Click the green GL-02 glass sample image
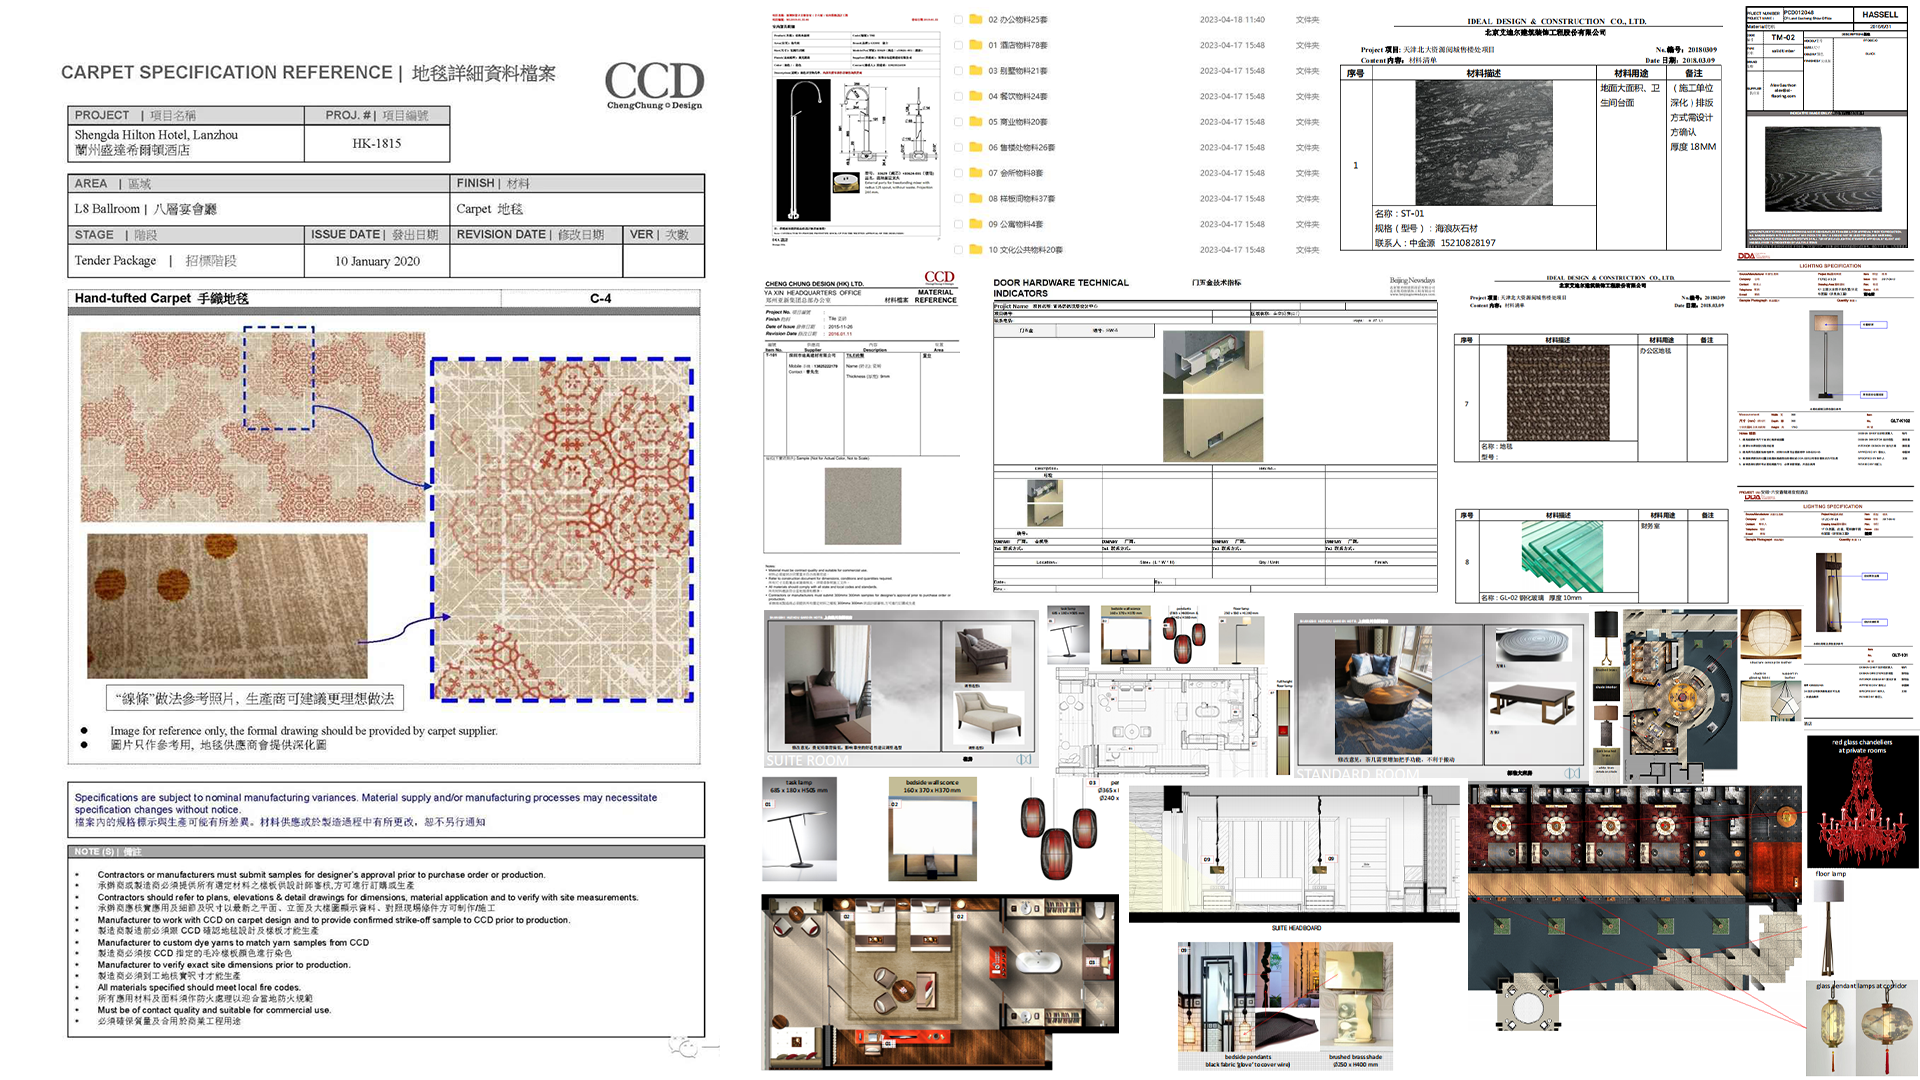The height and width of the screenshot is (1080, 1920). click(1561, 557)
